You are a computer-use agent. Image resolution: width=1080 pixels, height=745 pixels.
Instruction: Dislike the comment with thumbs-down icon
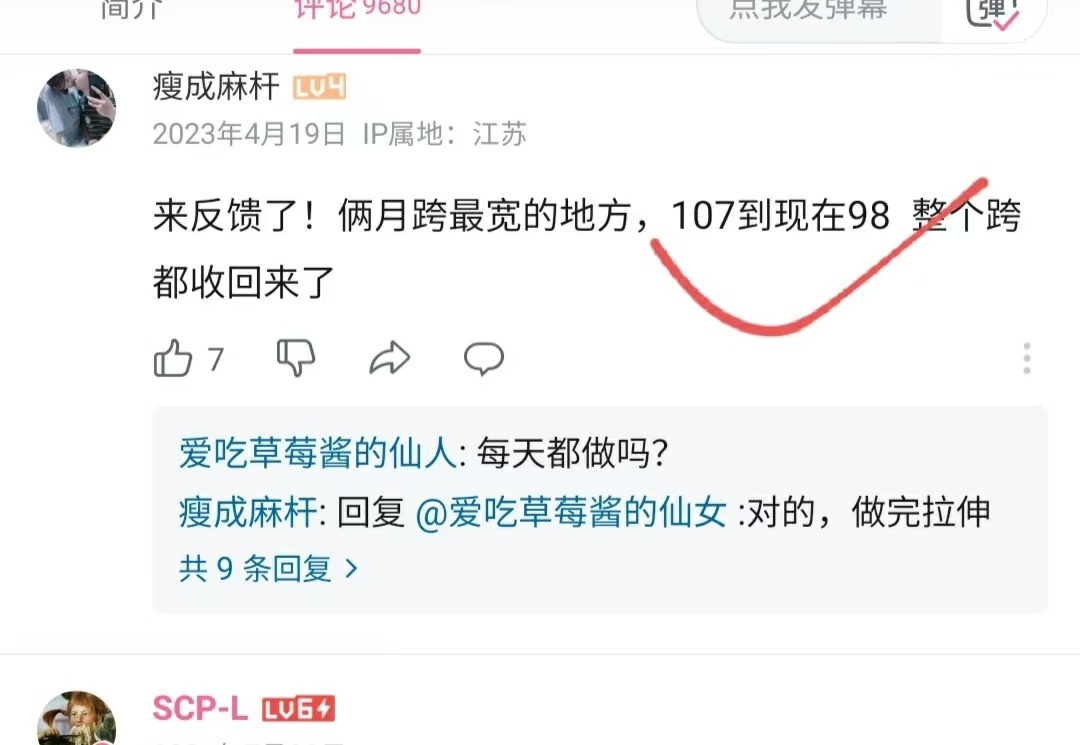coord(295,358)
